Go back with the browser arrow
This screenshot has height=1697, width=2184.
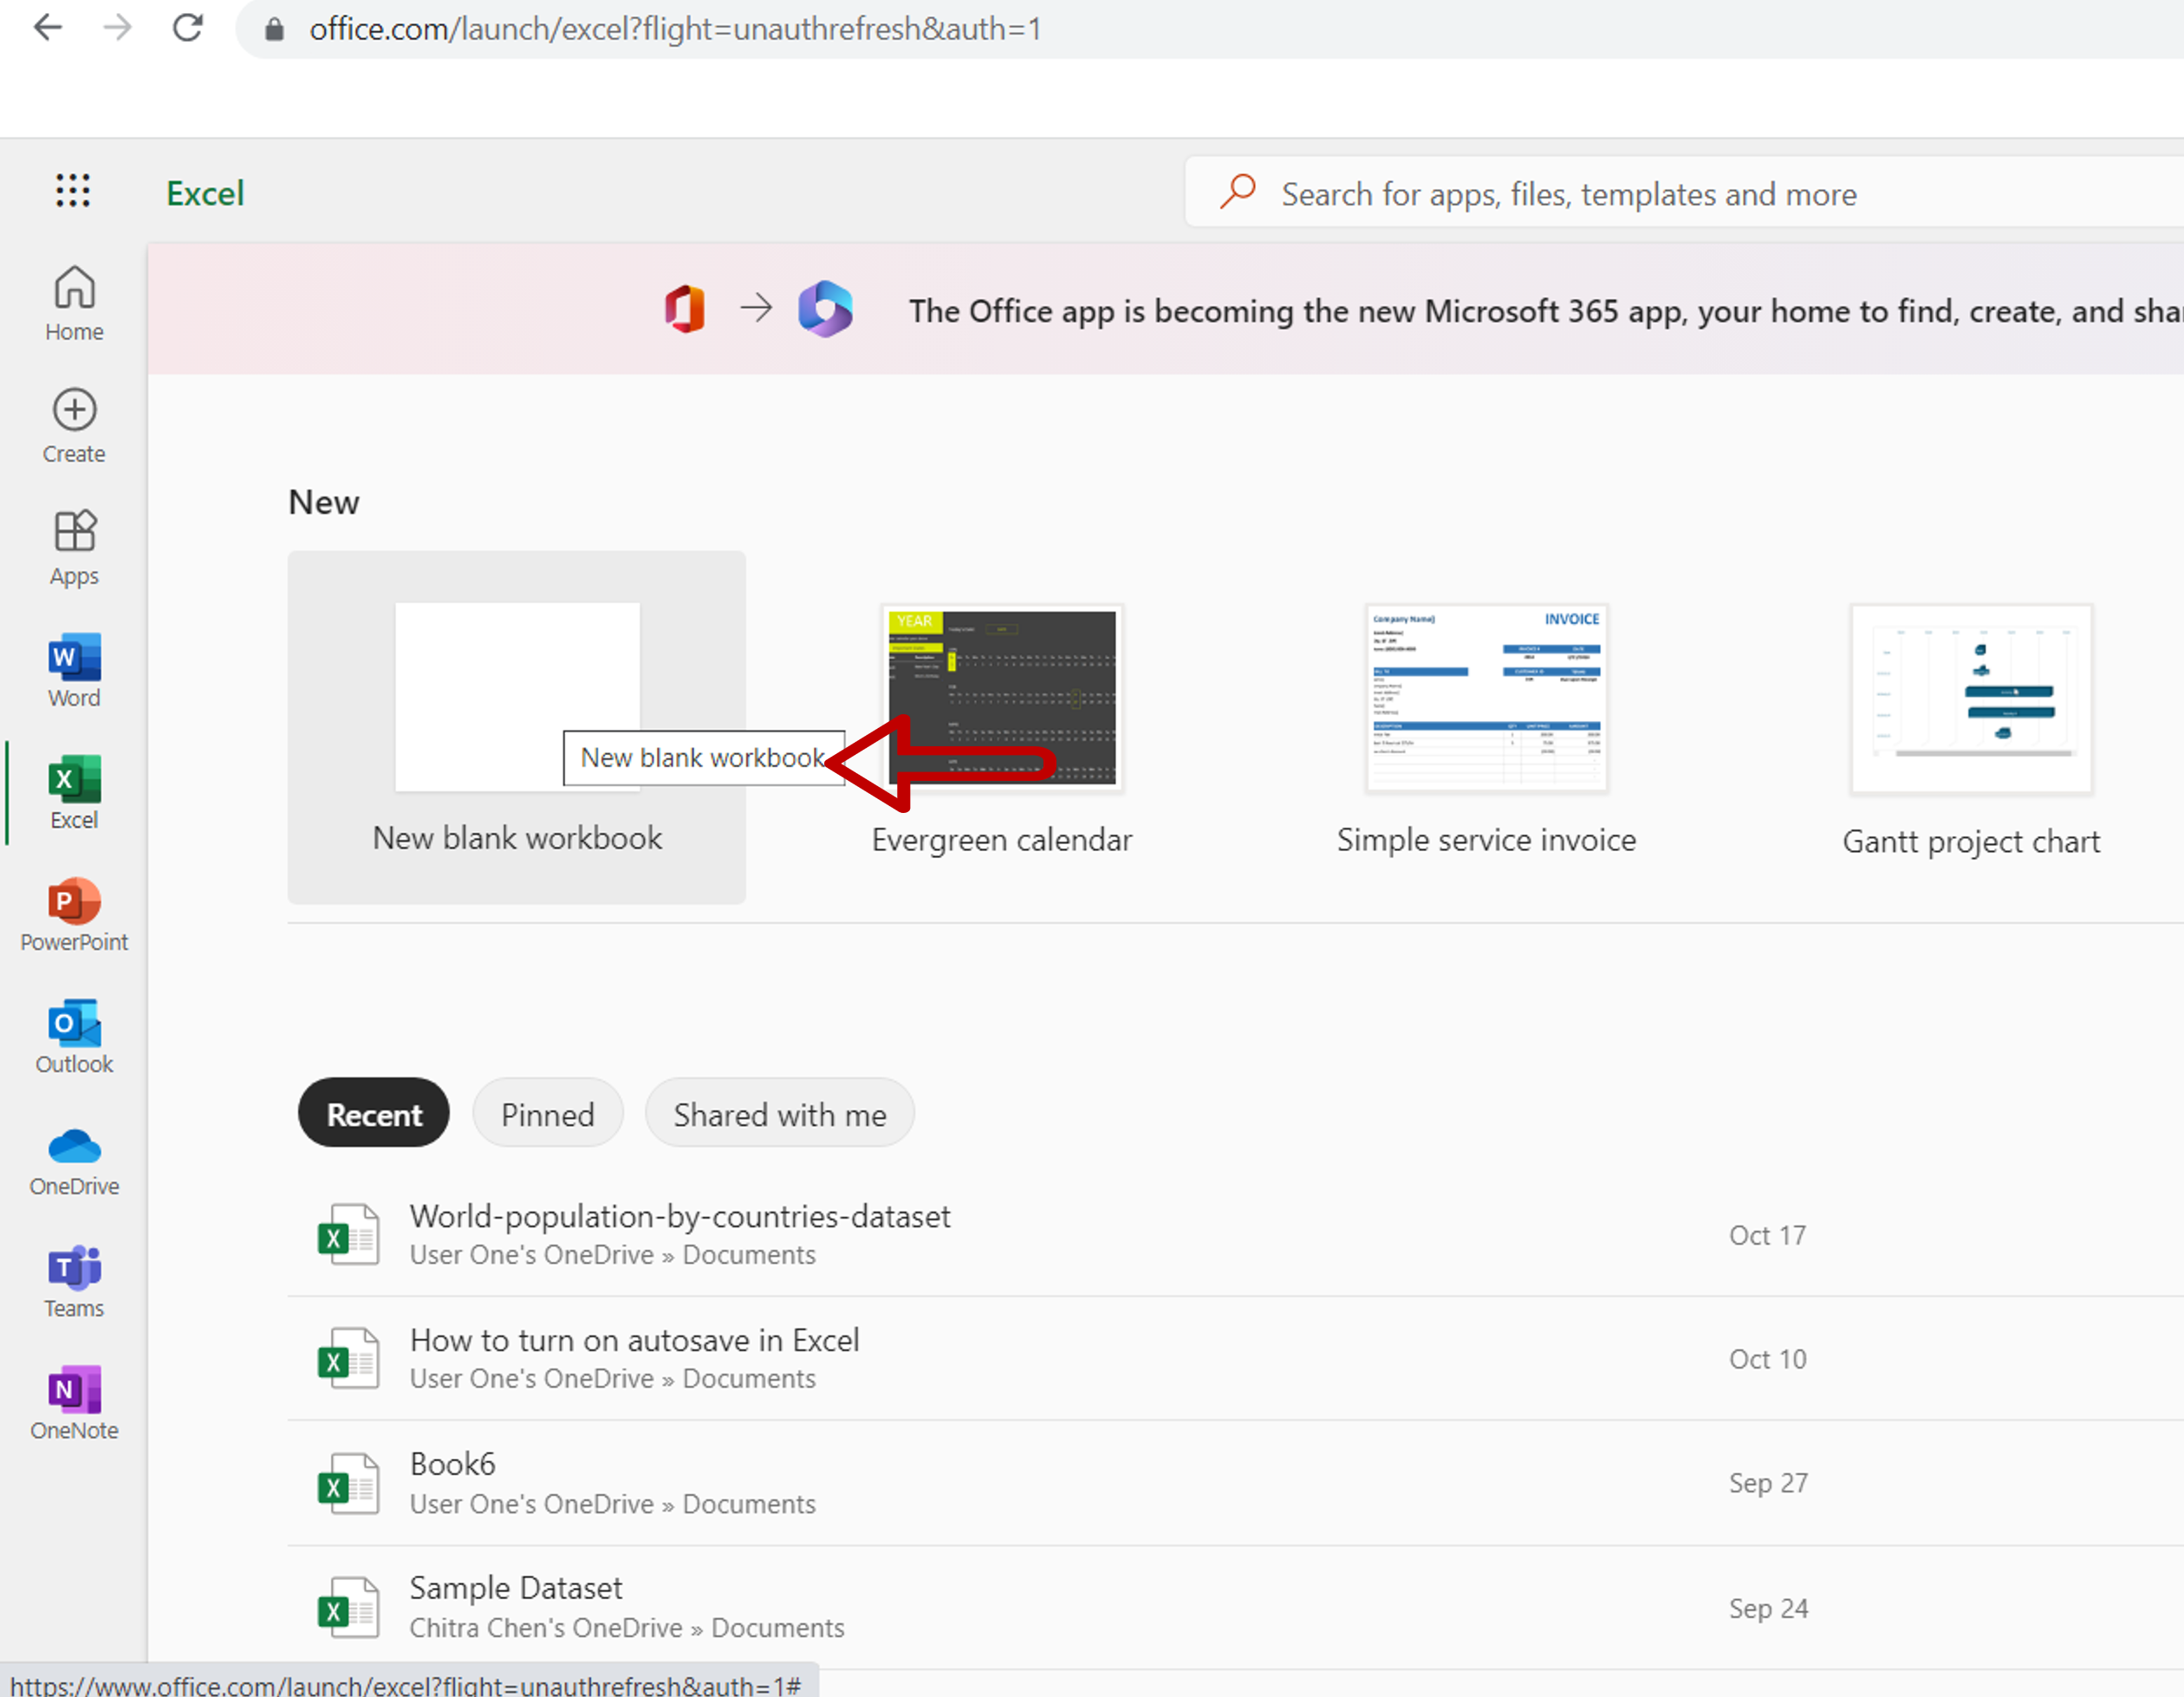click(x=48, y=28)
